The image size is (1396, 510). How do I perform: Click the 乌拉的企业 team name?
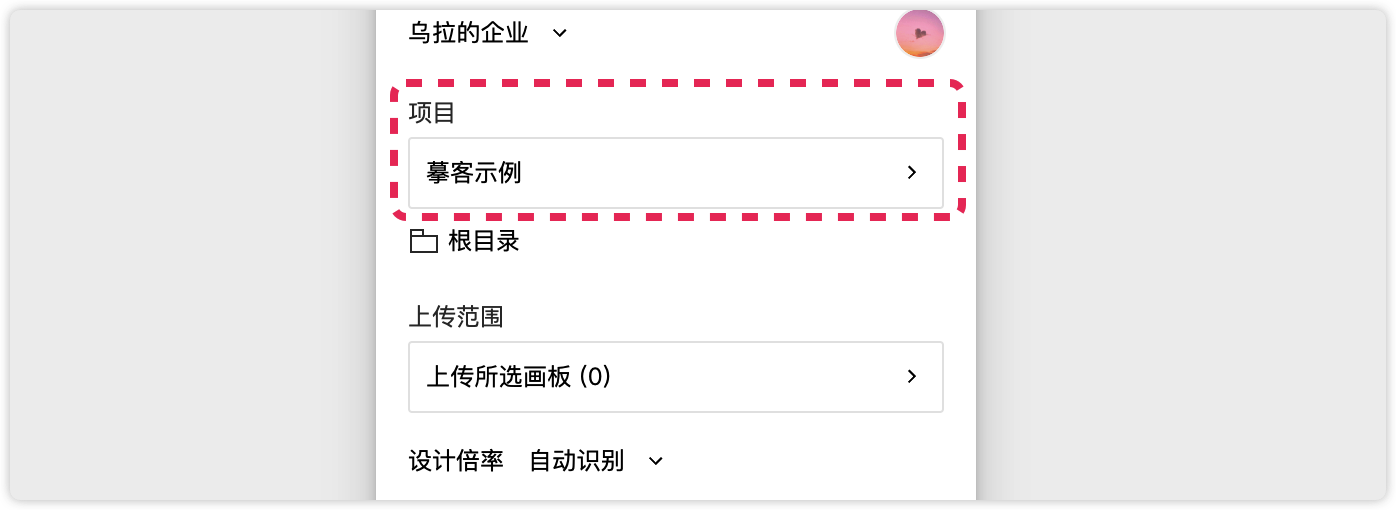point(468,33)
